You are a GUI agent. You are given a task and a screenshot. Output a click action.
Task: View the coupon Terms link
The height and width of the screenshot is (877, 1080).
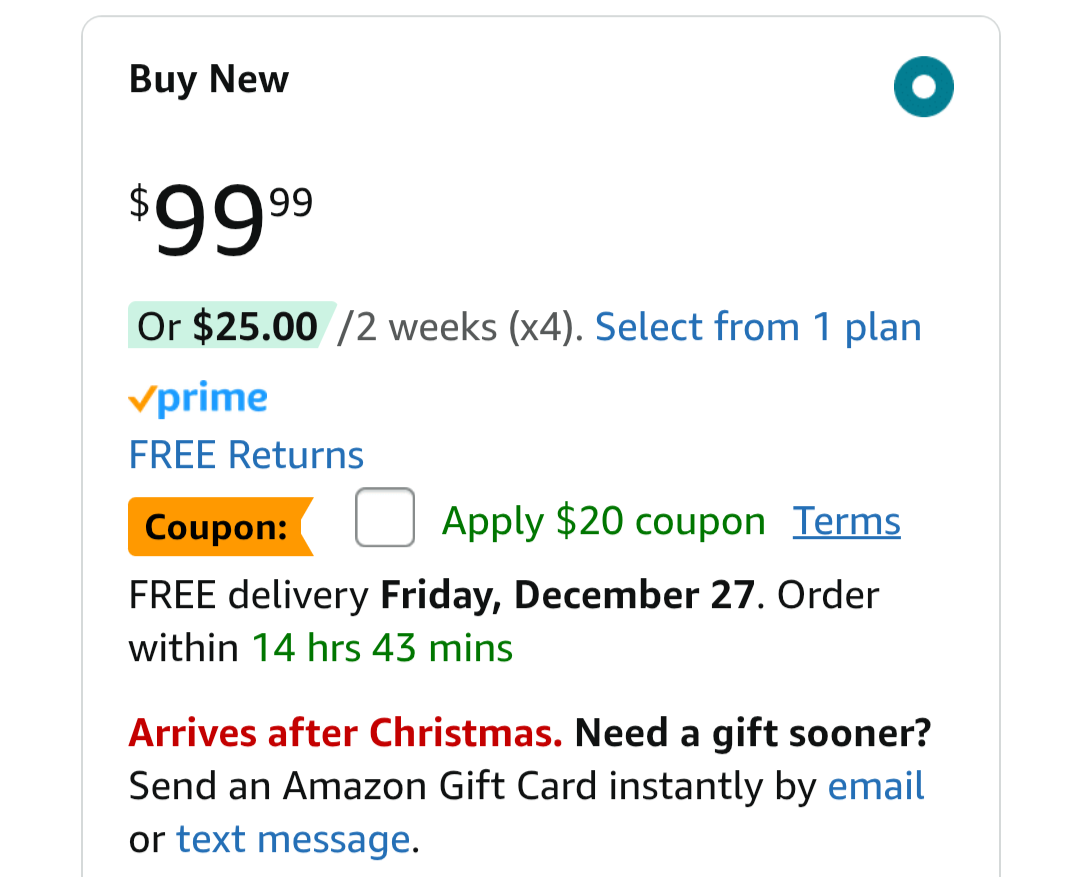(x=846, y=521)
